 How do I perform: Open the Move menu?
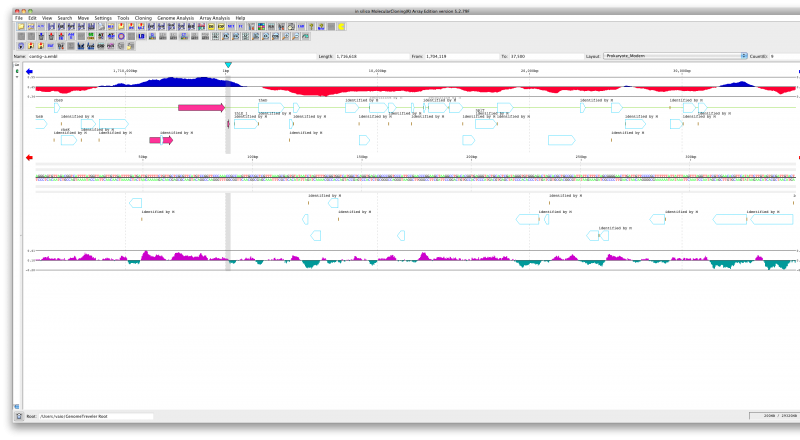click(x=83, y=18)
